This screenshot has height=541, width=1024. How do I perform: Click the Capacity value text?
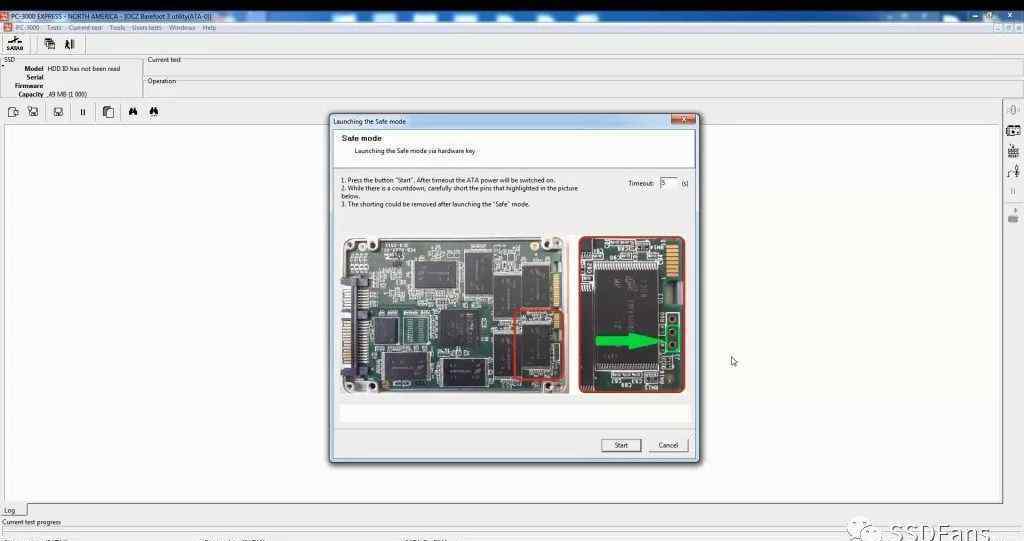[x=67, y=94]
